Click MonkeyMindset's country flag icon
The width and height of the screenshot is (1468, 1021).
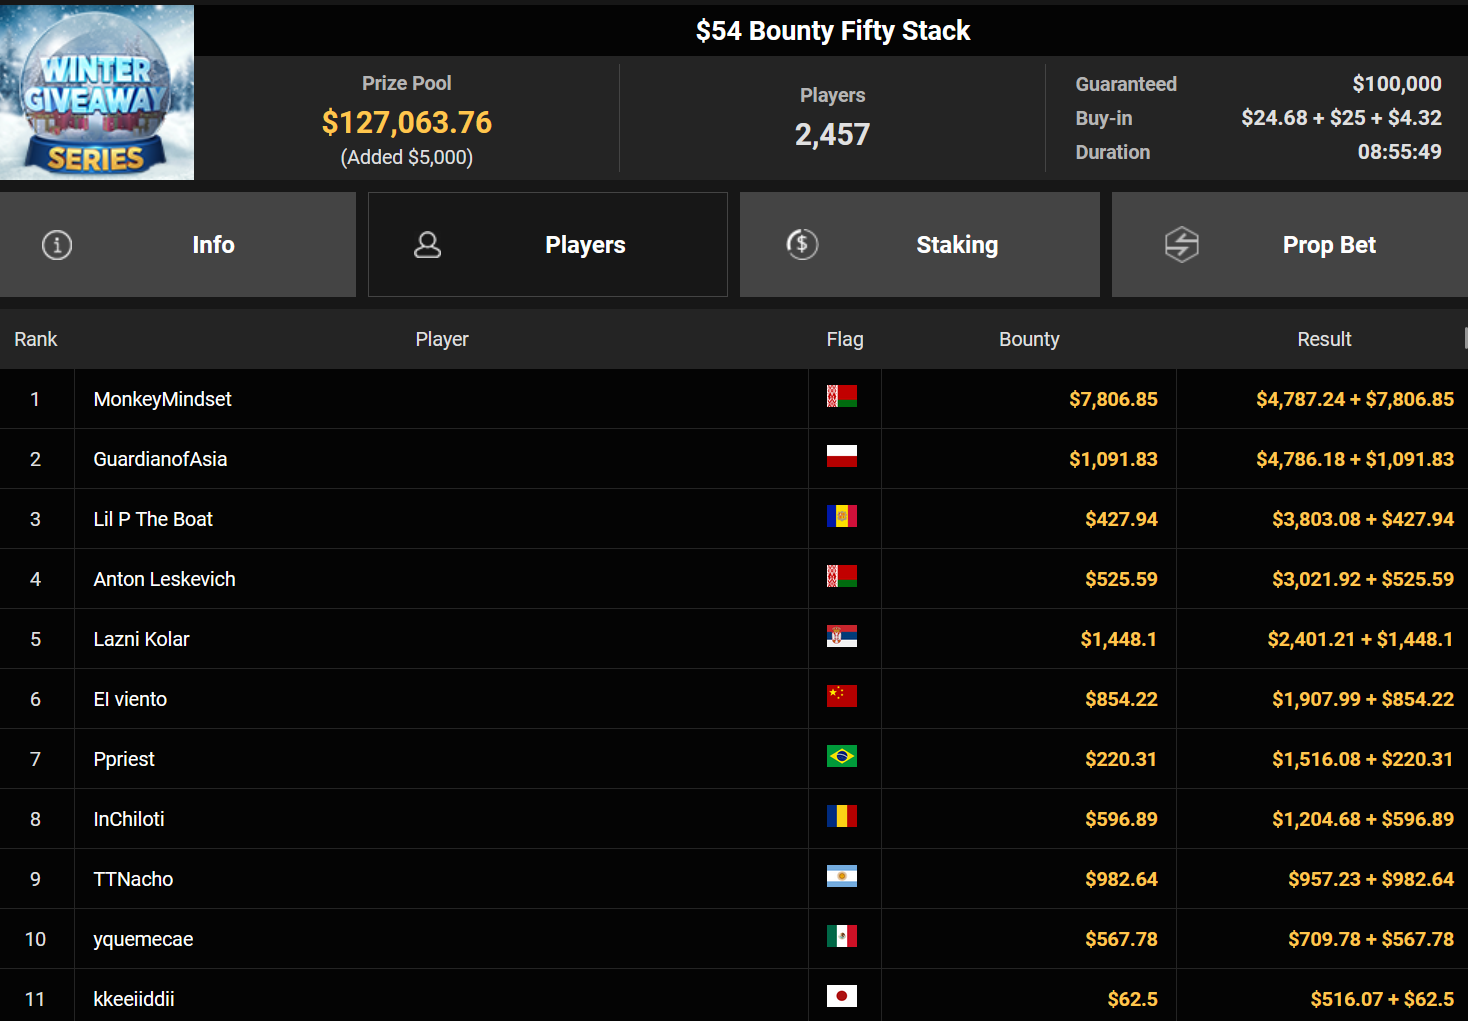coord(841,397)
